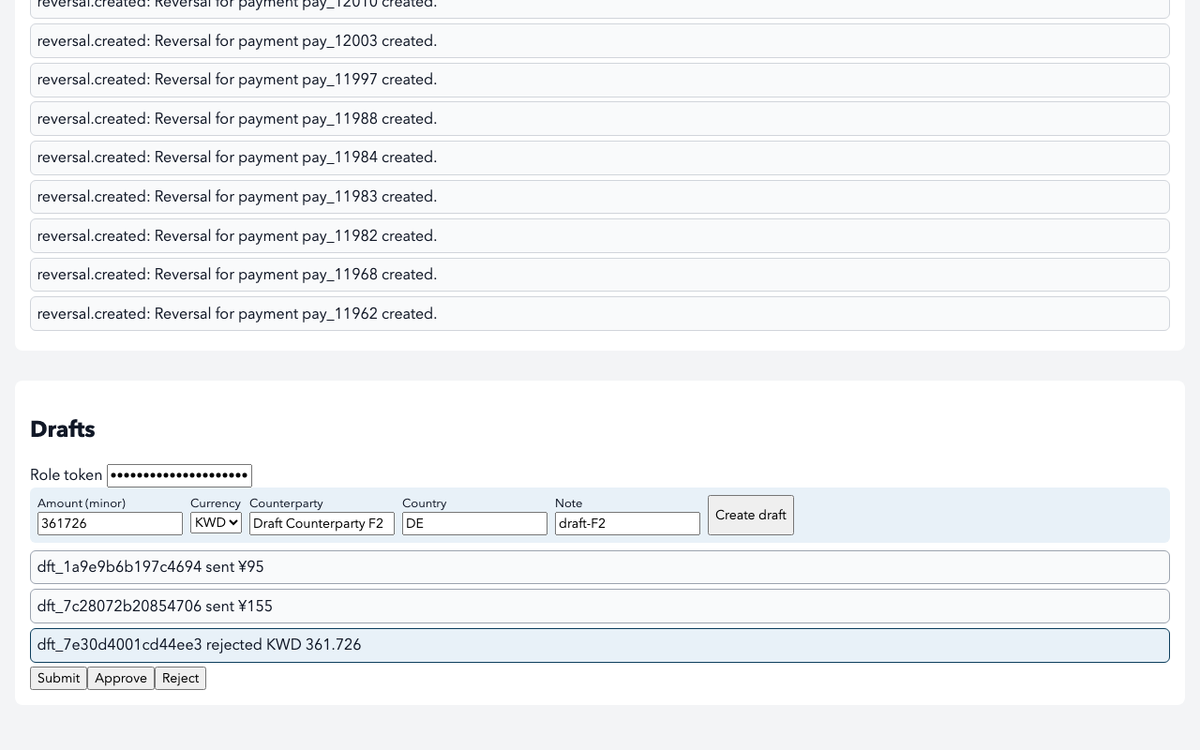Screen dimensions: 1200x750
Task: Select the reversal event for pay_11982
Action: pyautogui.click(x=600, y=236)
